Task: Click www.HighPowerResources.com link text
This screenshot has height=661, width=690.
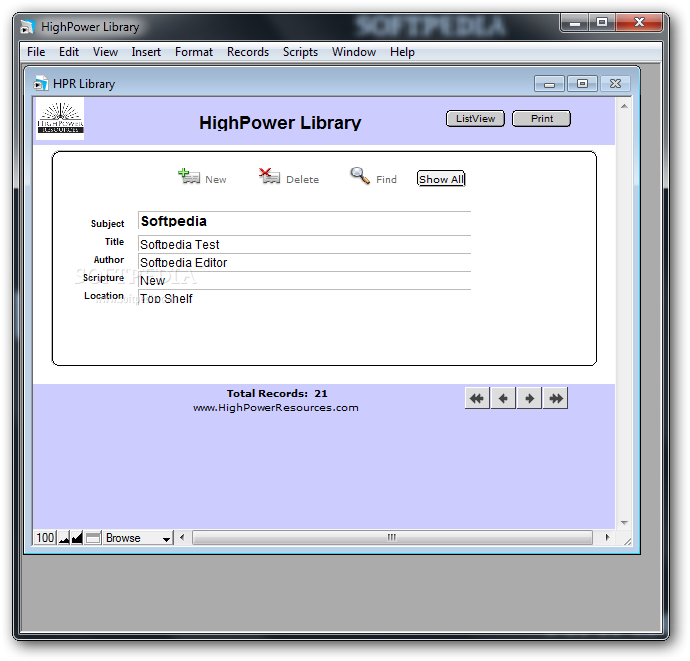Action: [276, 408]
